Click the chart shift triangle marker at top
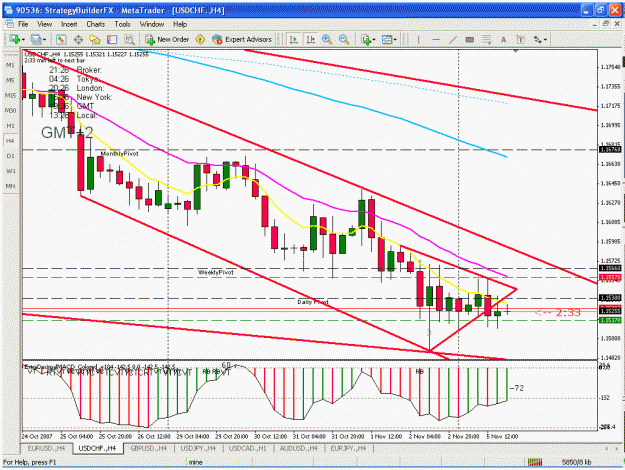Image resolution: width=625 pixels, height=470 pixels. (x=516, y=51)
